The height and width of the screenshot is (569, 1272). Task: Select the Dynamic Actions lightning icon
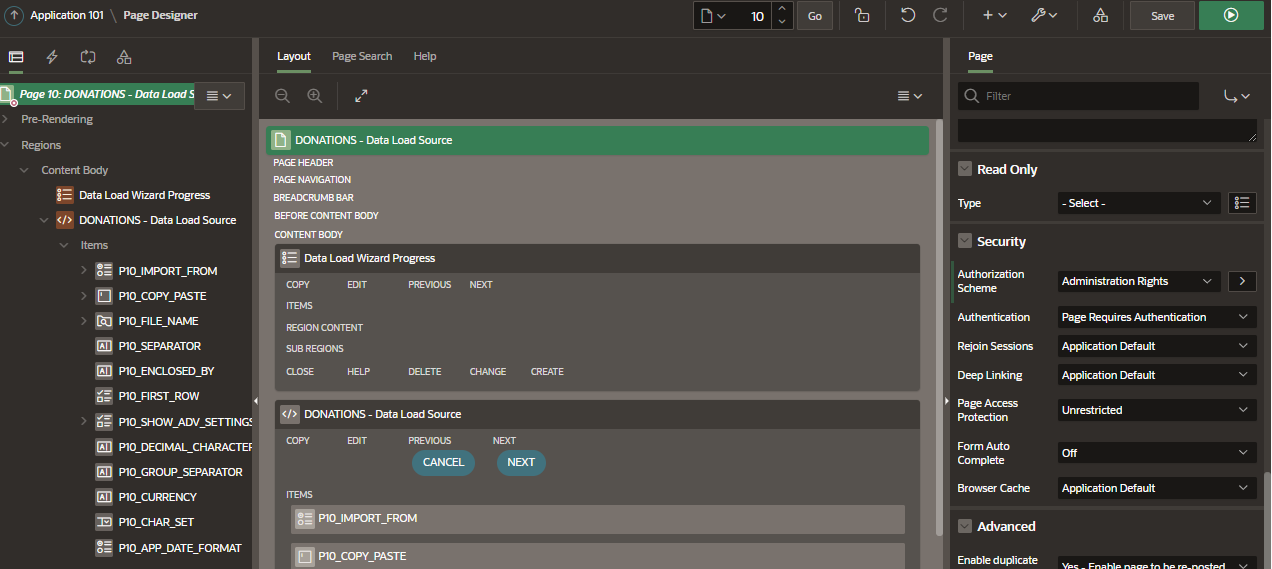click(x=52, y=57)
